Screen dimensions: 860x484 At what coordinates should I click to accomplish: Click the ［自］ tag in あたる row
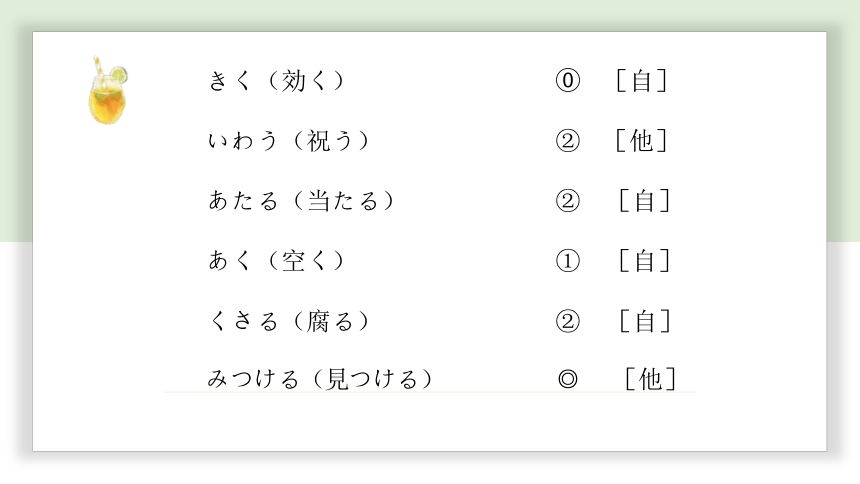point(645,201)
